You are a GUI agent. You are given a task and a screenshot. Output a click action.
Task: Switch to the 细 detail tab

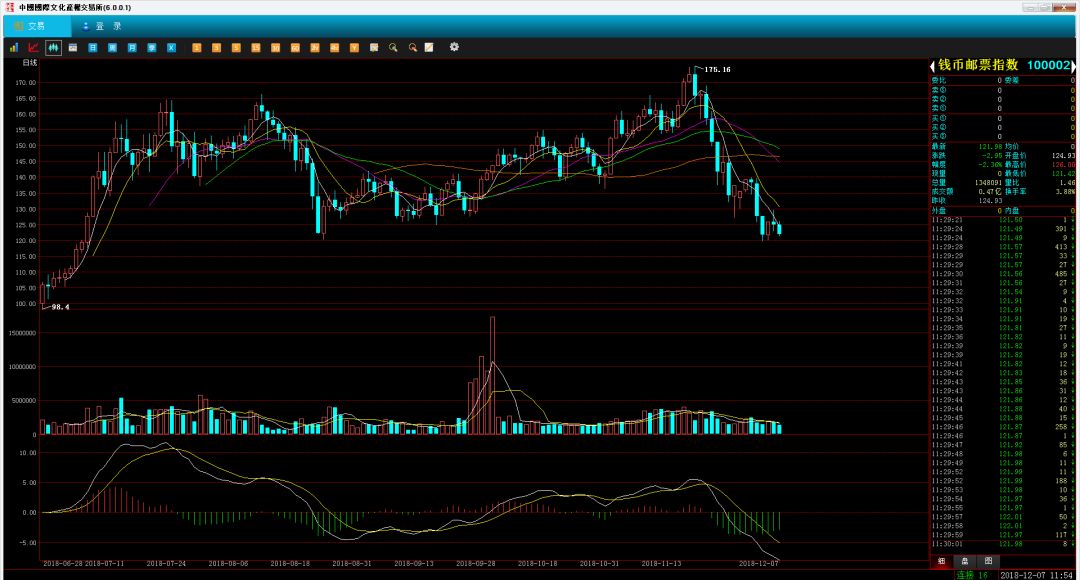point(941,561)
